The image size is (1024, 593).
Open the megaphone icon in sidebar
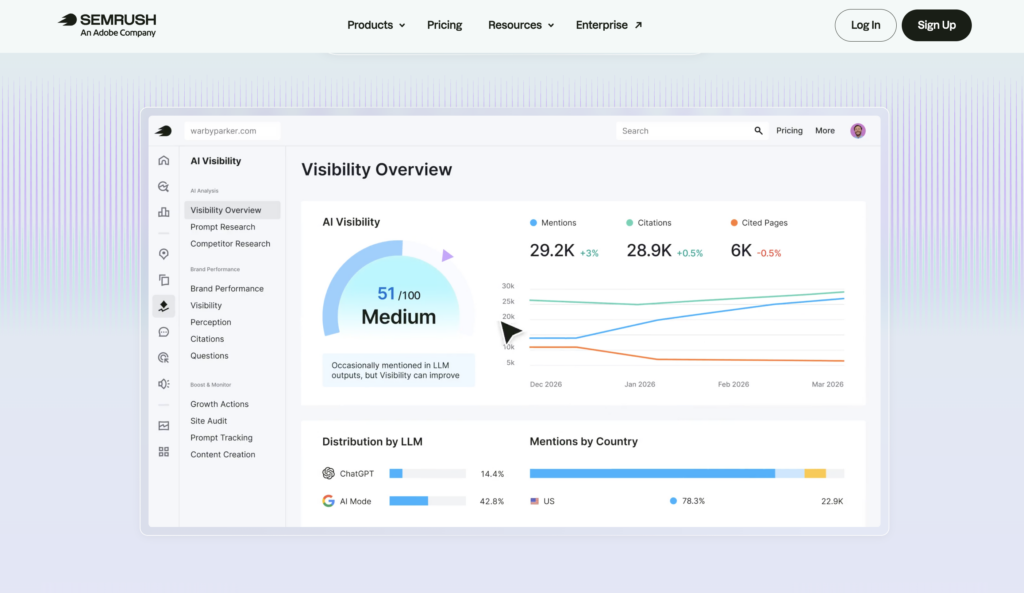(x=163, y=384)
